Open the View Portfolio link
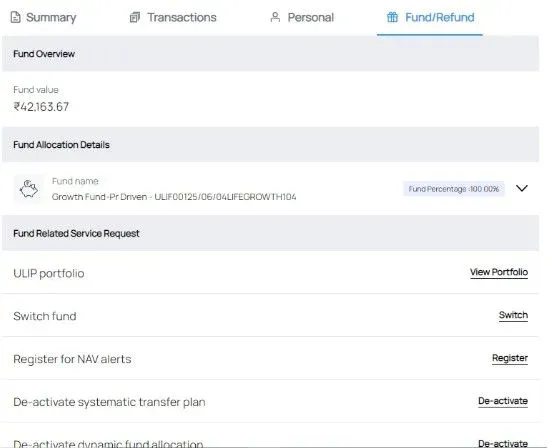Screen dimensions: 552x448 (499, 272)
